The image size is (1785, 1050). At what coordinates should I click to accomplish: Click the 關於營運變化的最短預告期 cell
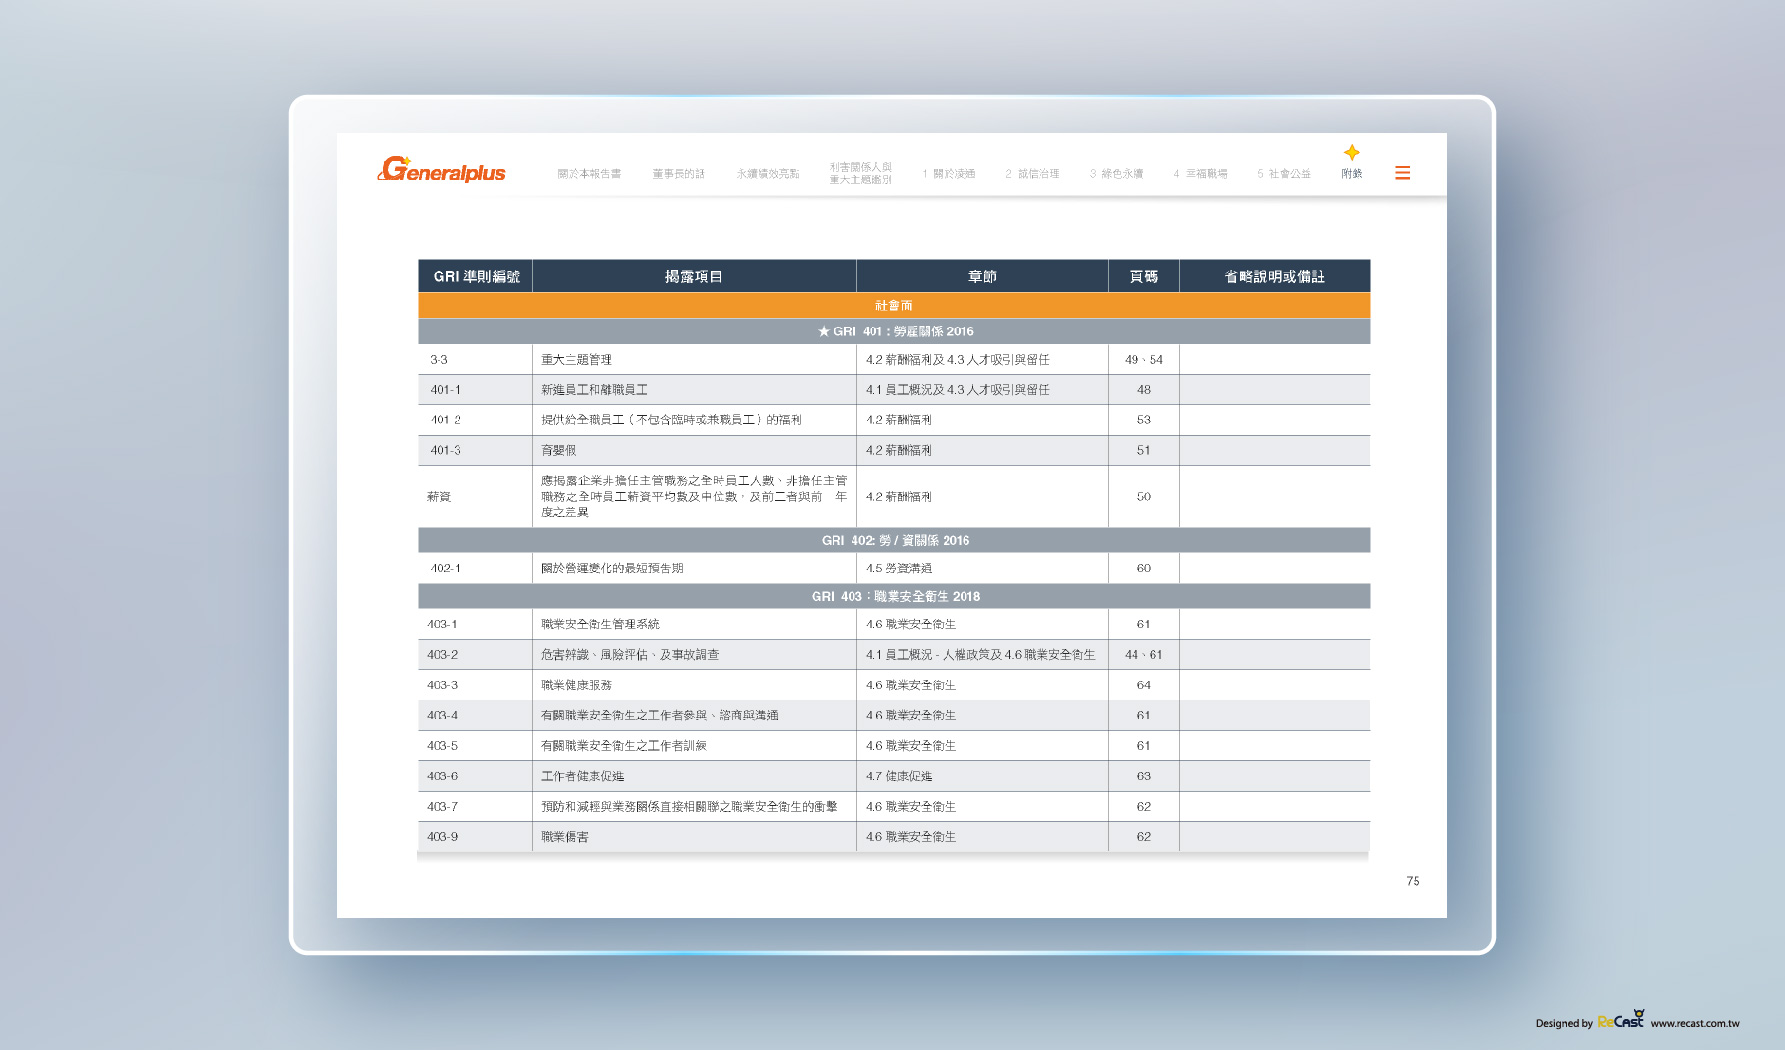click(x=694, y=568)
